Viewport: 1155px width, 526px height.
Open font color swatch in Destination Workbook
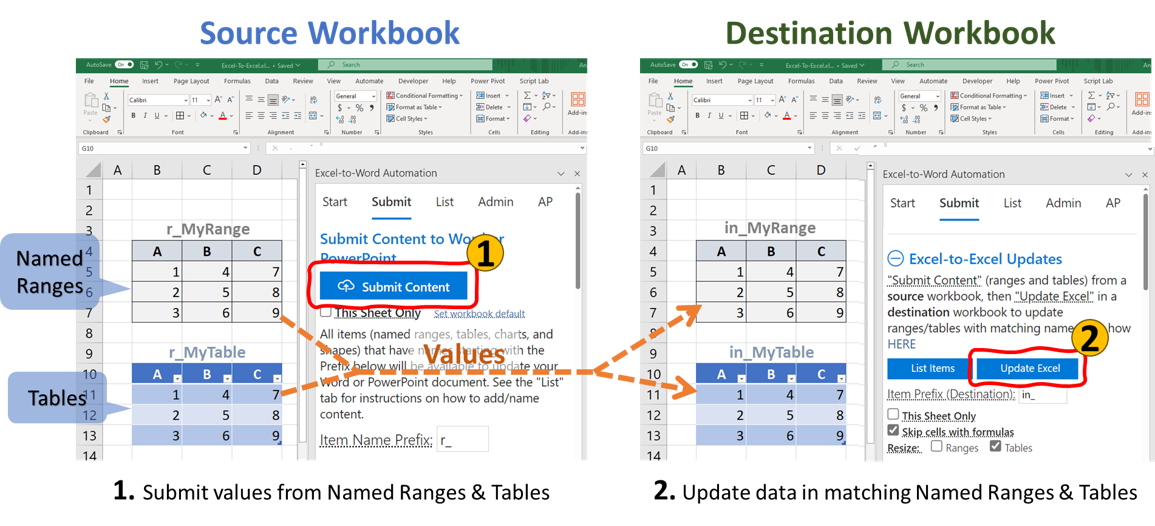787,116
